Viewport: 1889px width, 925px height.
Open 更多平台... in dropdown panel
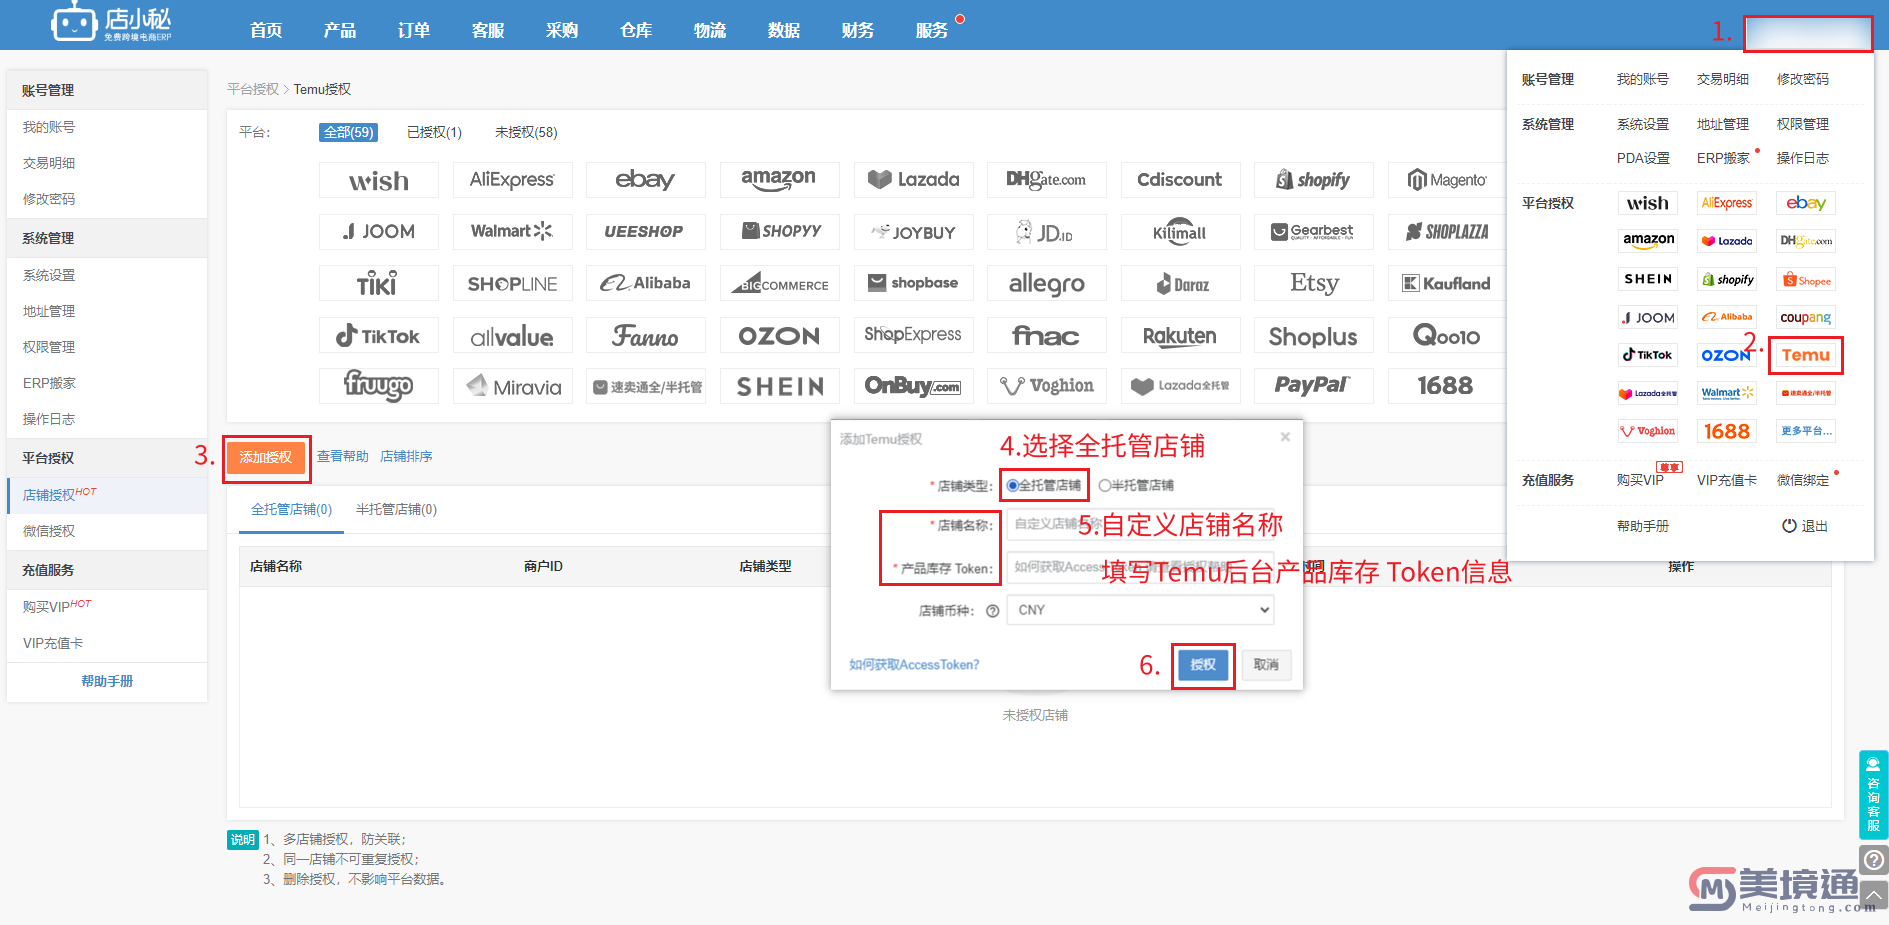[x=1806, y=431]
